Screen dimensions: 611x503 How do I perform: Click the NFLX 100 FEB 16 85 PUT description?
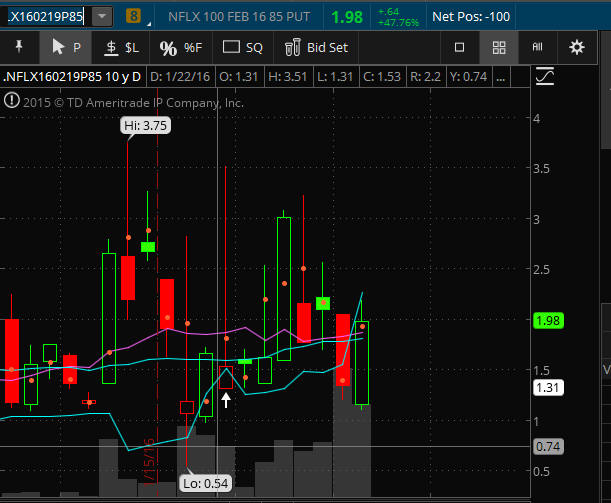coord(239,17)
